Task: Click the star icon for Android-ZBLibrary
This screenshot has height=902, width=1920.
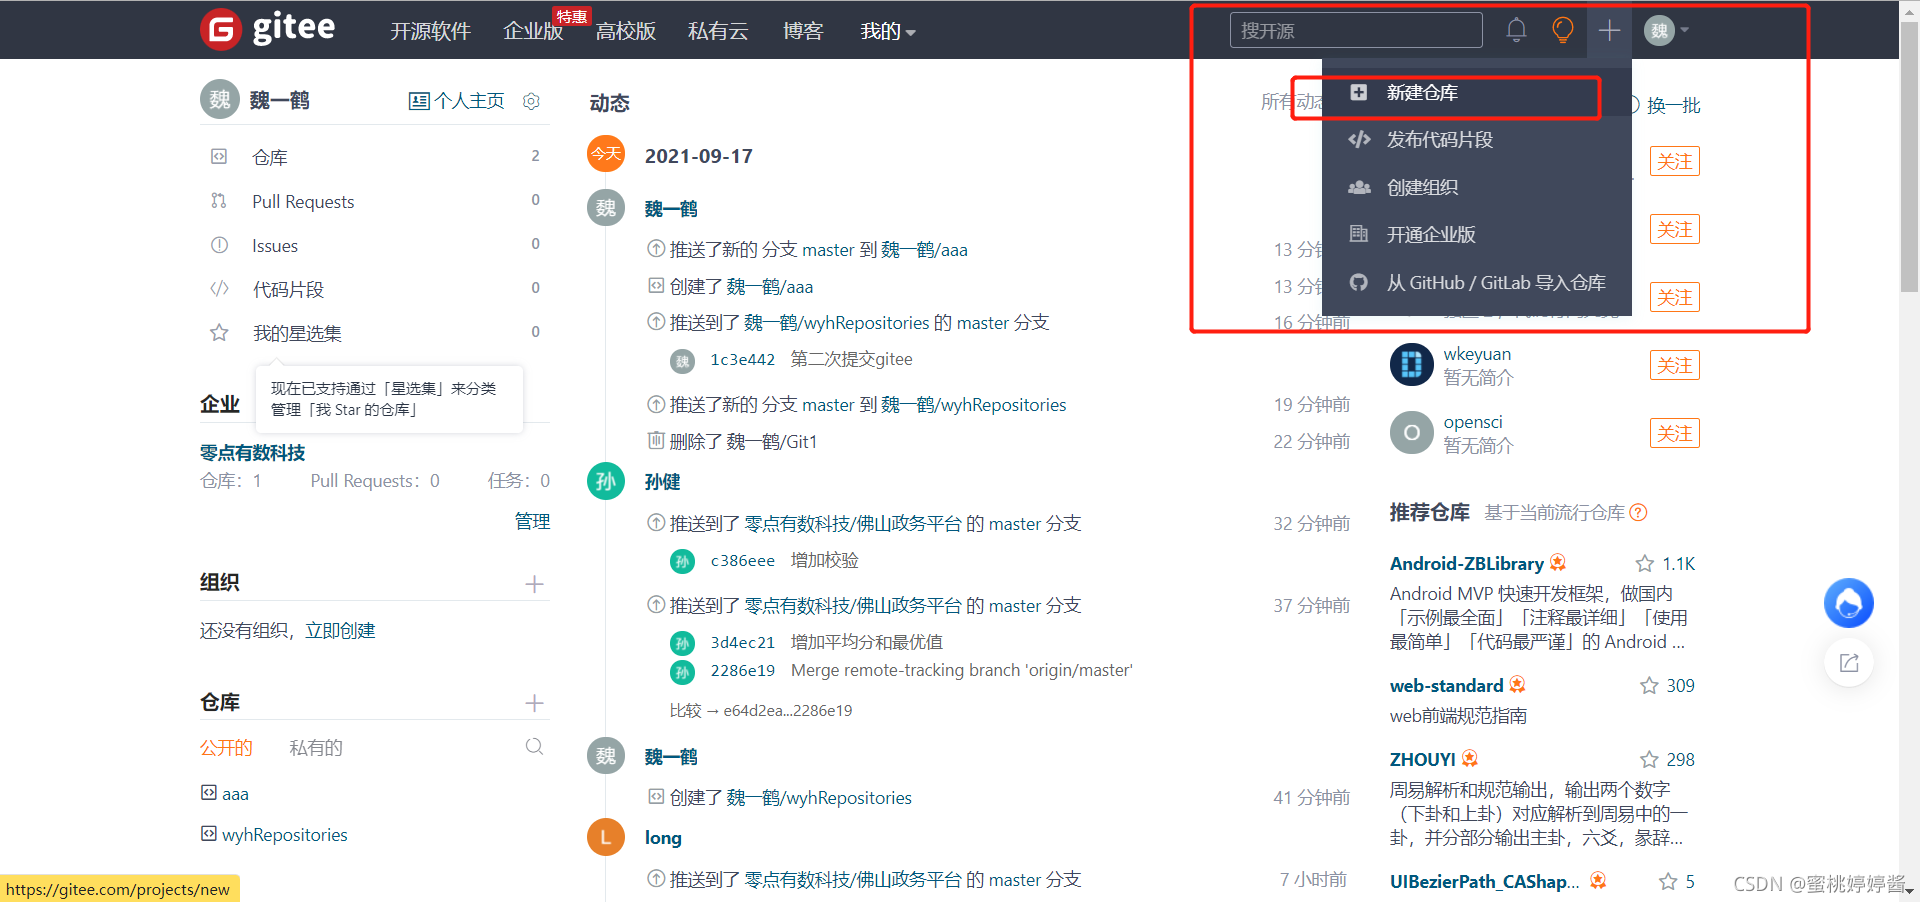Action: click(1645, 563)
